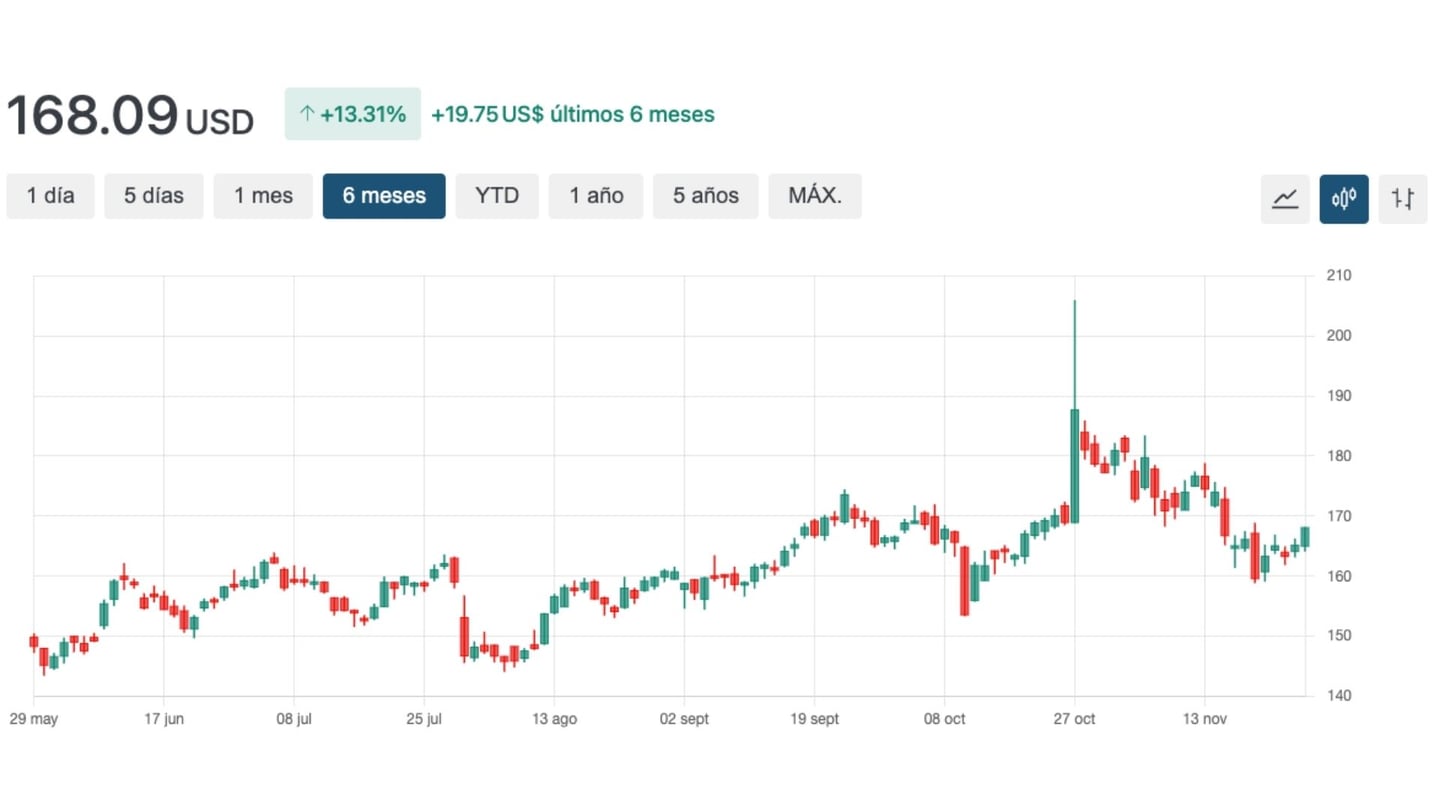Show the 1 año chart period
This screenshot has height=810, width=1440.
point(596,196)
